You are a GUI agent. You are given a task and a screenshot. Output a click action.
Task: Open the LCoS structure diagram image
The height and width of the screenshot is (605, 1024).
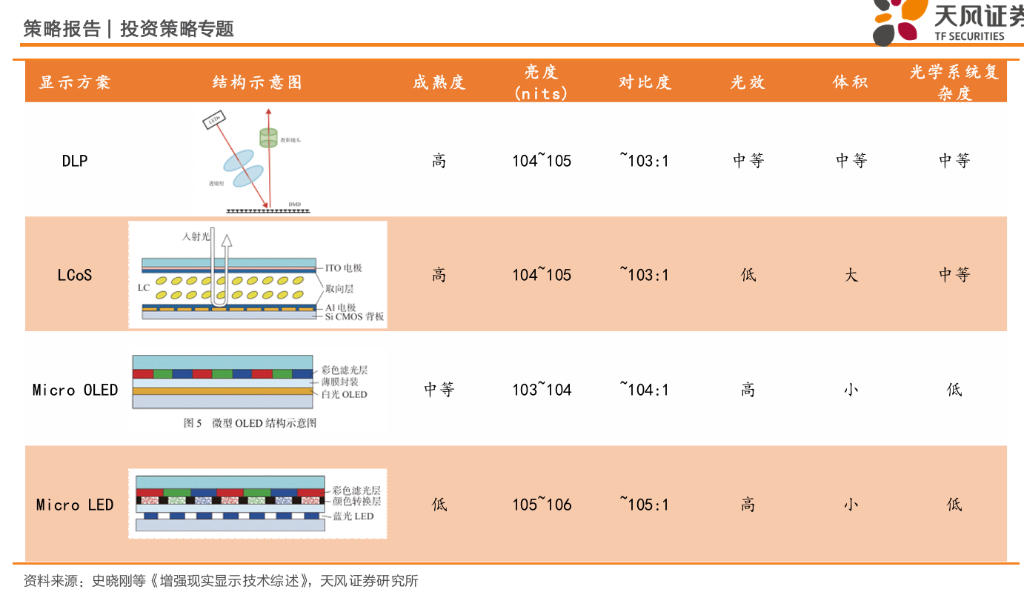[258, 274]
